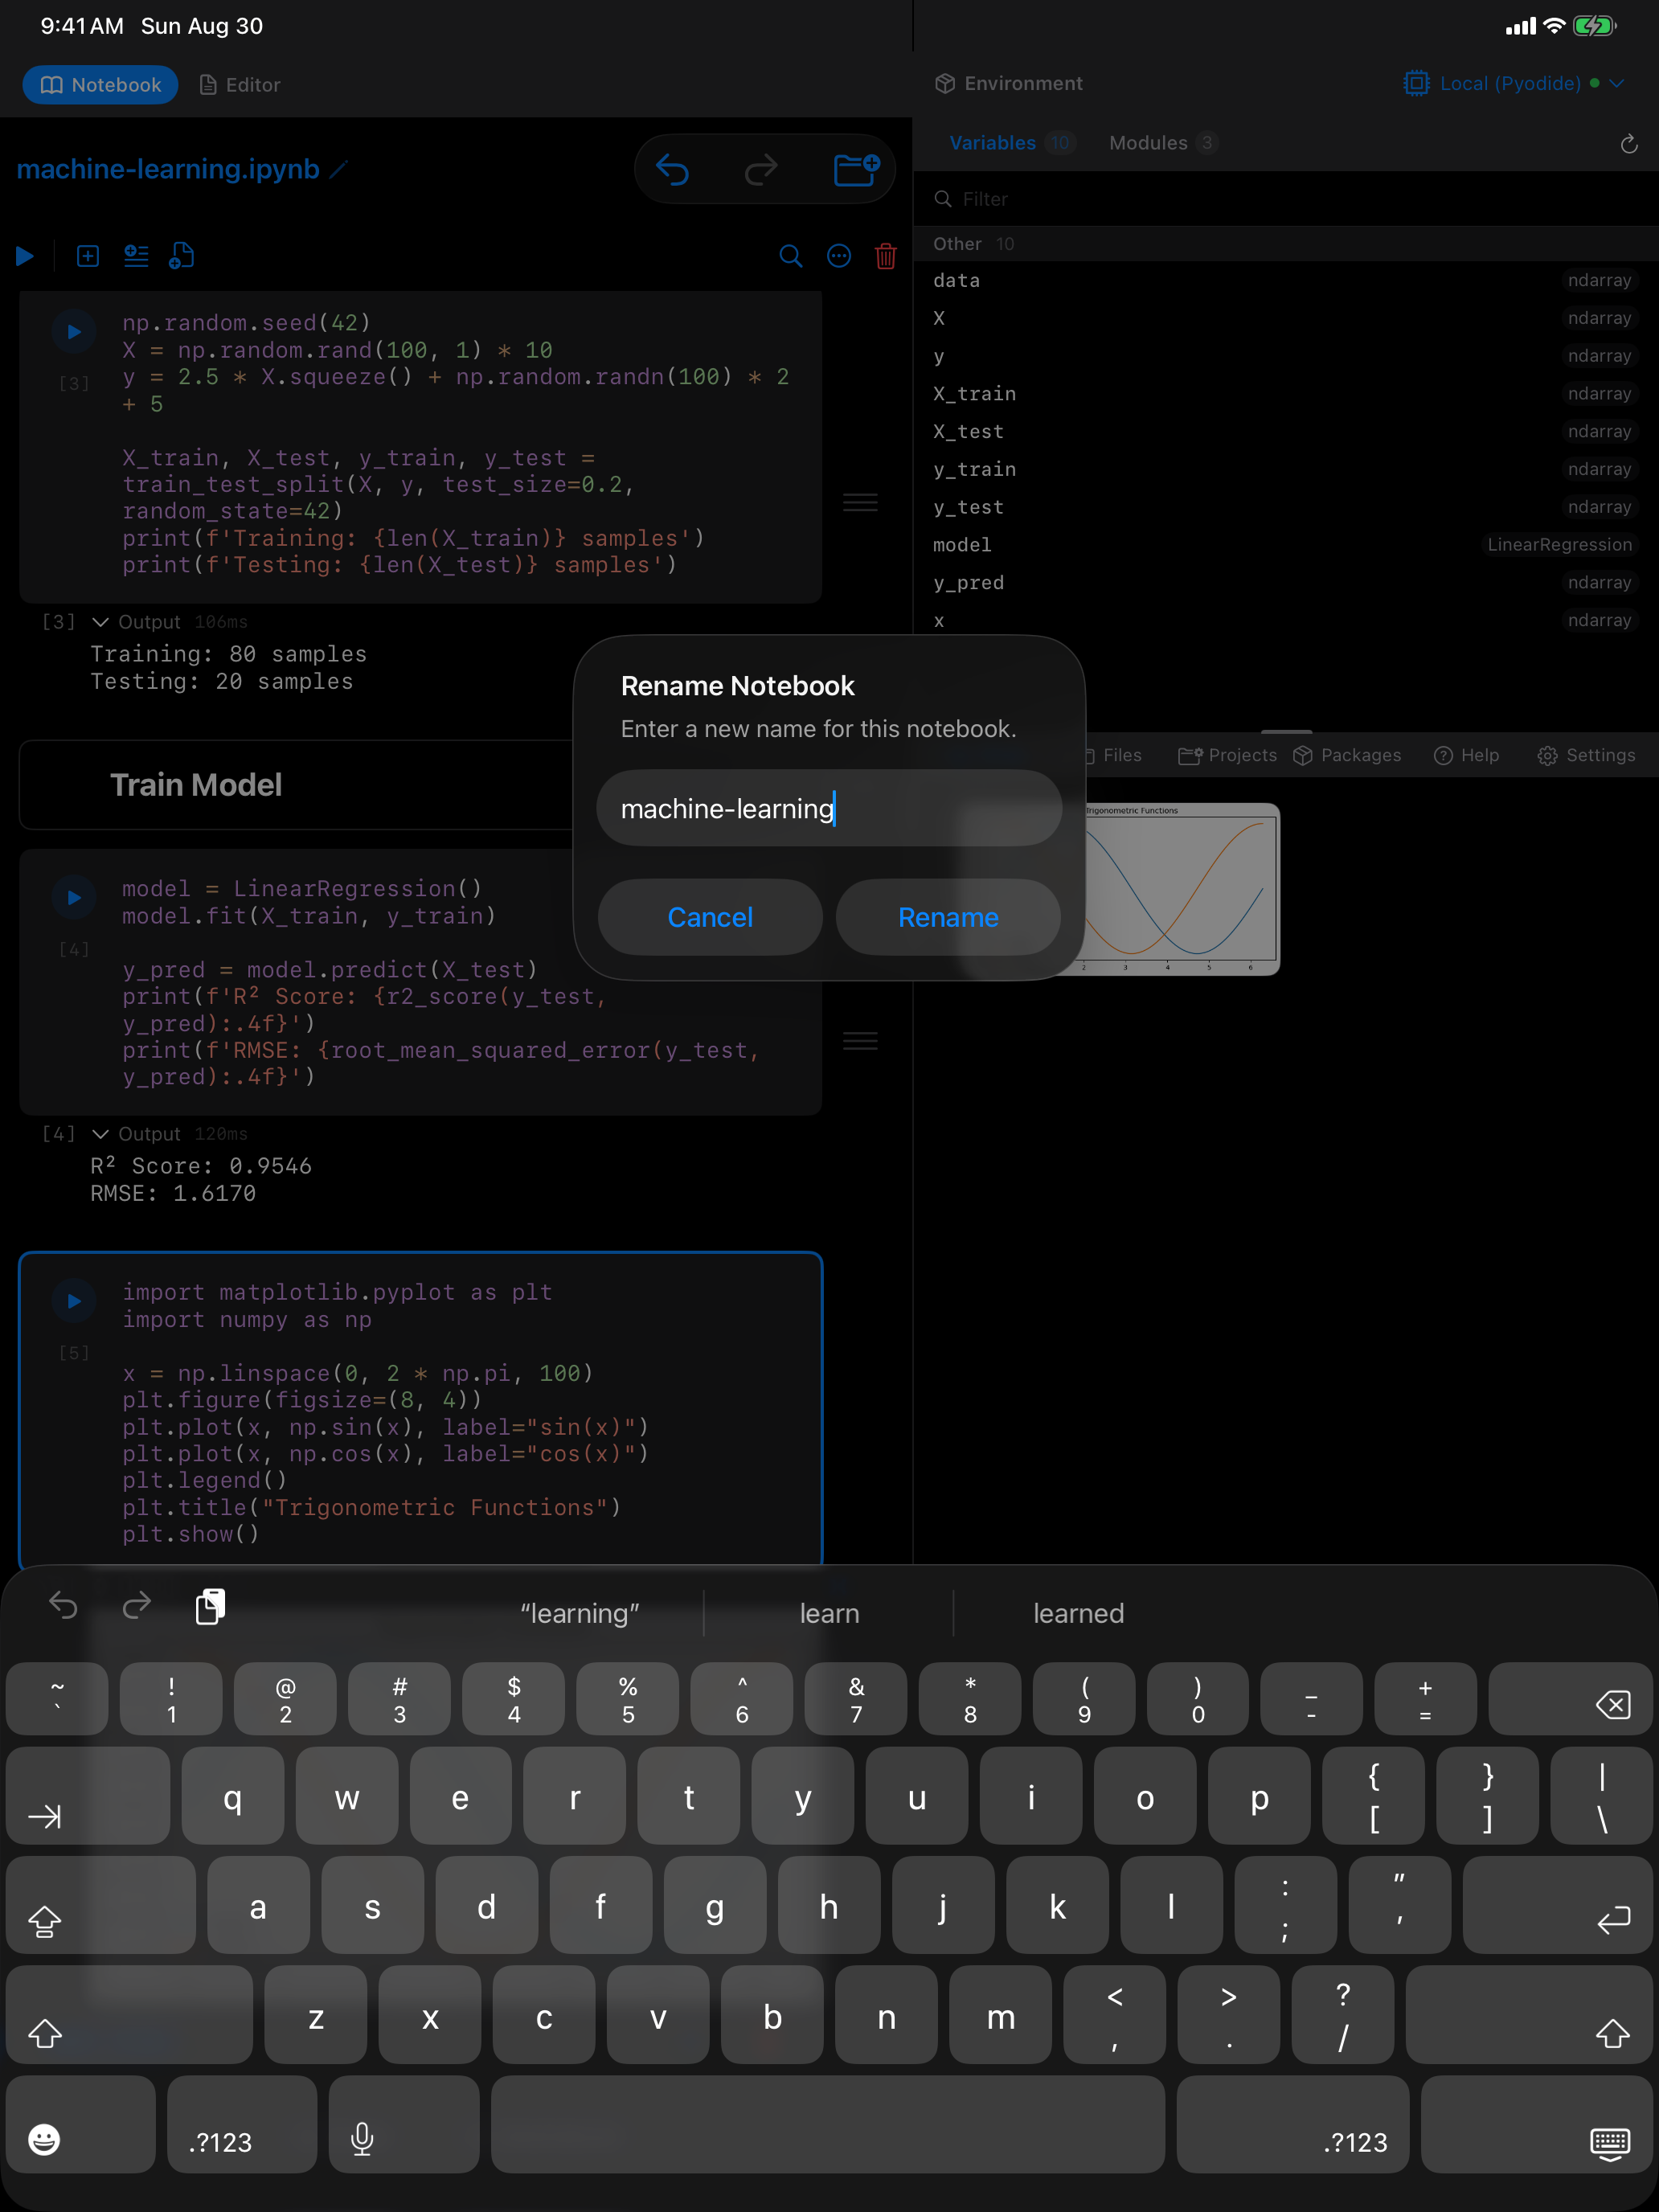Open the Packages tab

[1347, 756]
